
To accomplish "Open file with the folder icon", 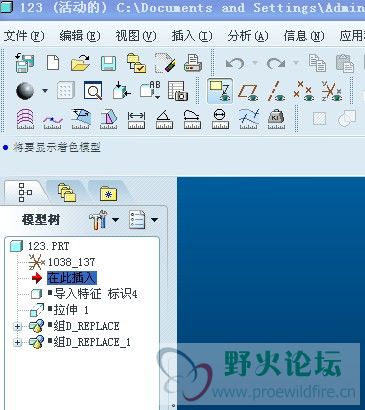I will point(80,63).
